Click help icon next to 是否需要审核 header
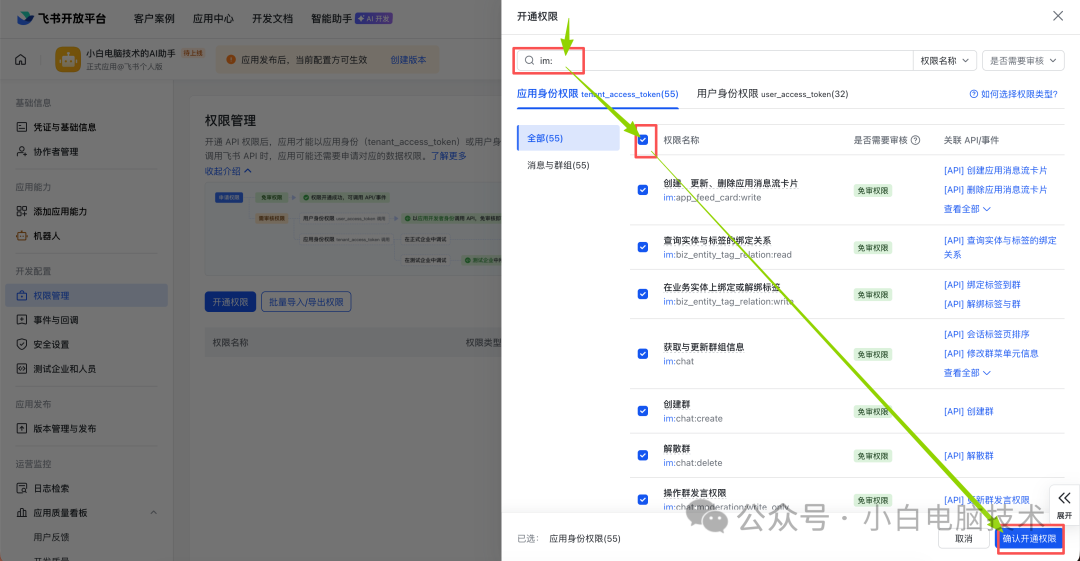 click(915, 140)
